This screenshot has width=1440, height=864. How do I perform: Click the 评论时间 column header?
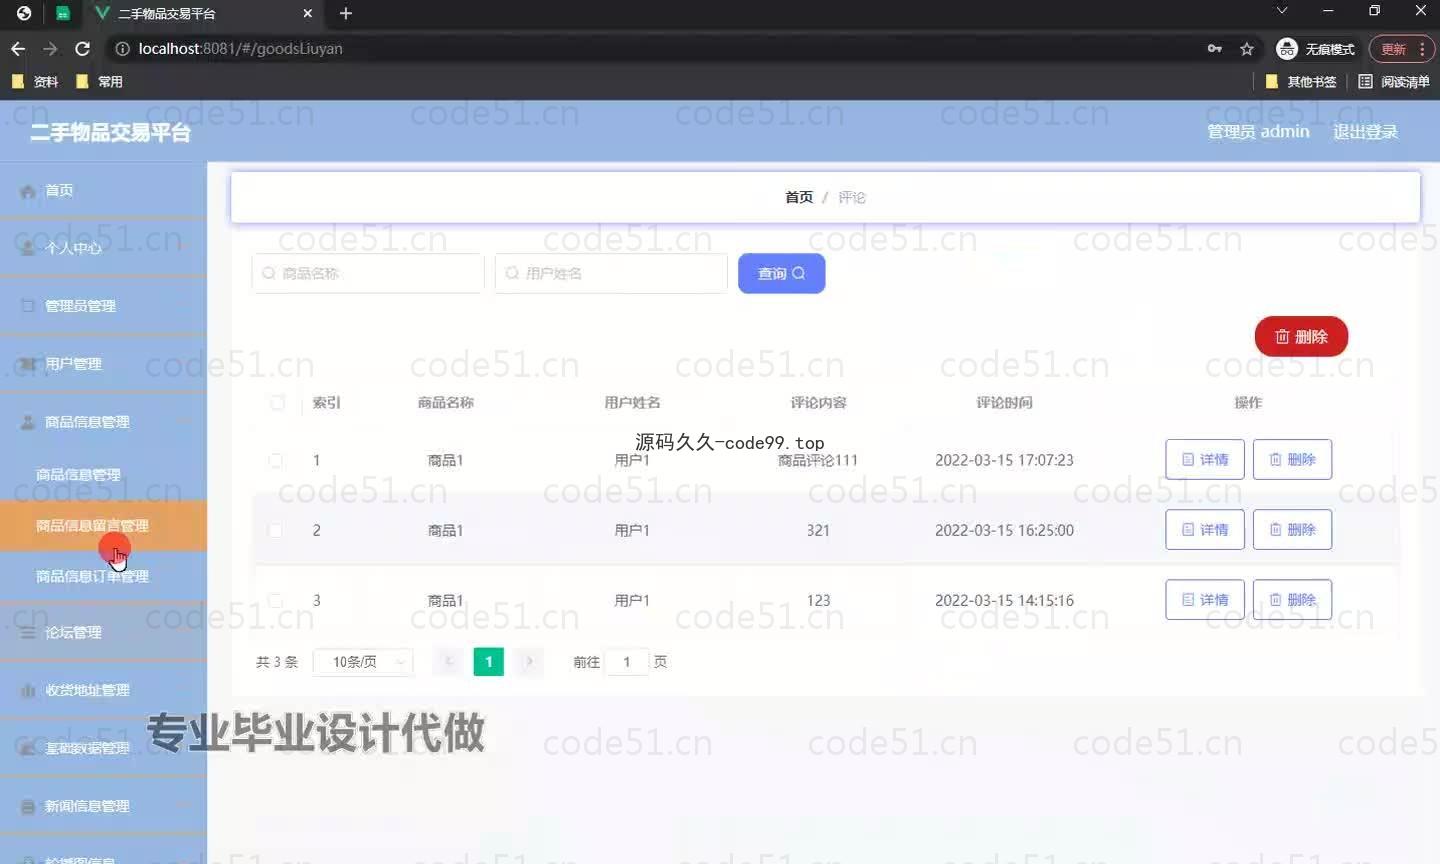coord(1004,402)
